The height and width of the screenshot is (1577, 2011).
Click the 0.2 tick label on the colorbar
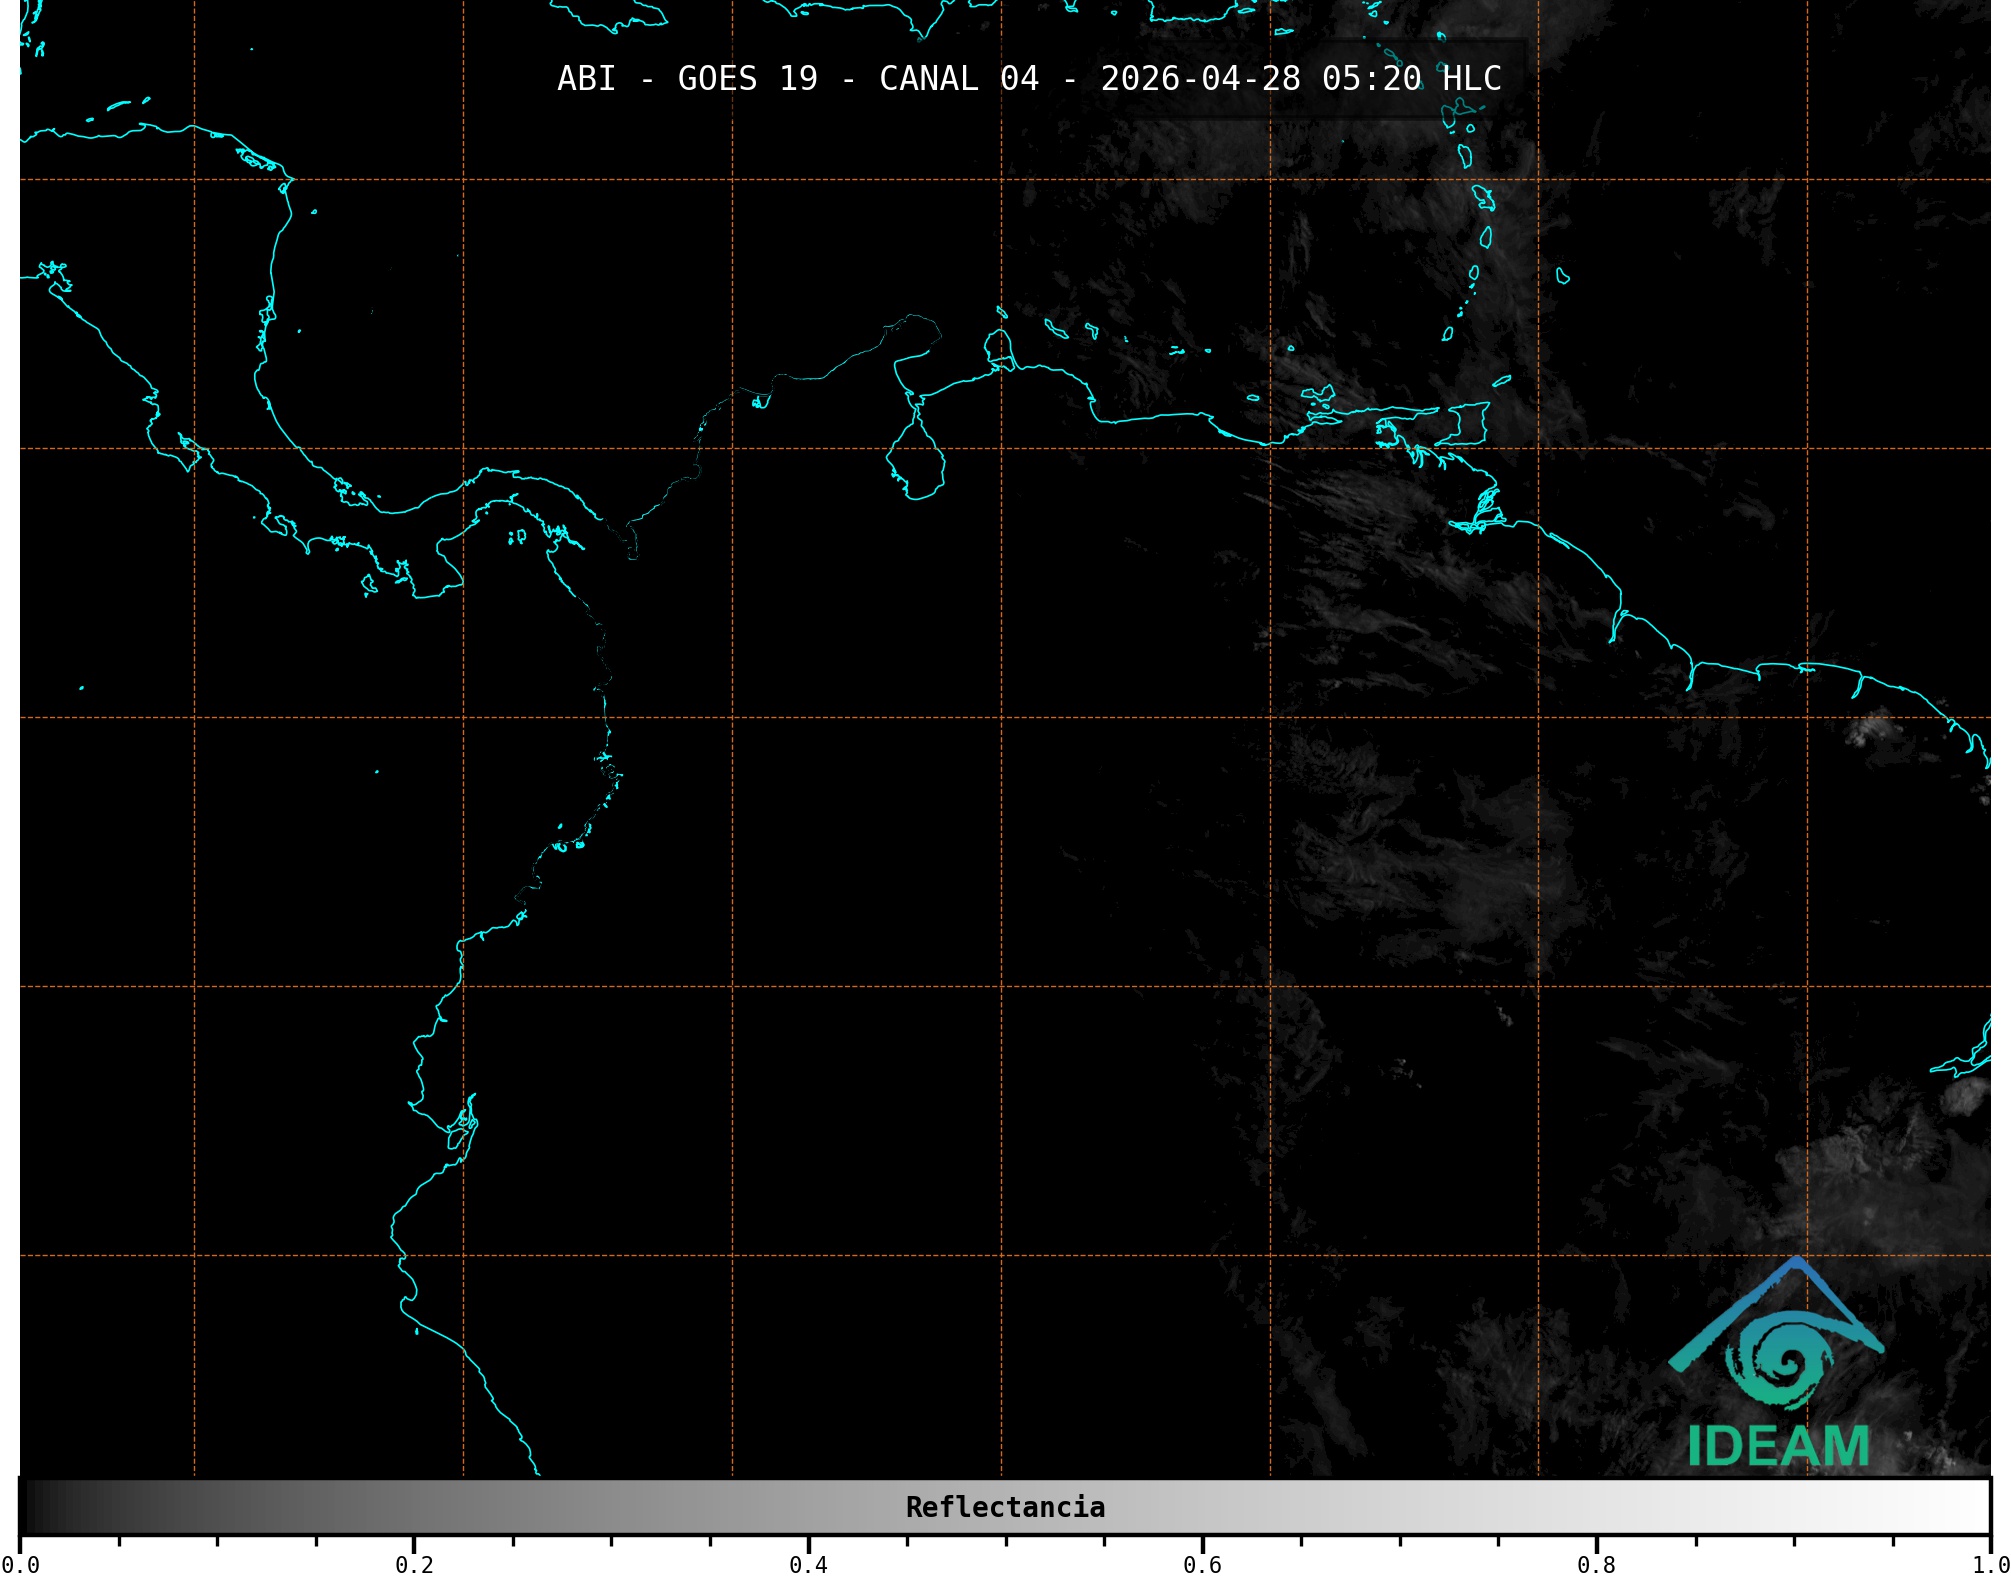pyautogui.click(x=414, y=1565)
